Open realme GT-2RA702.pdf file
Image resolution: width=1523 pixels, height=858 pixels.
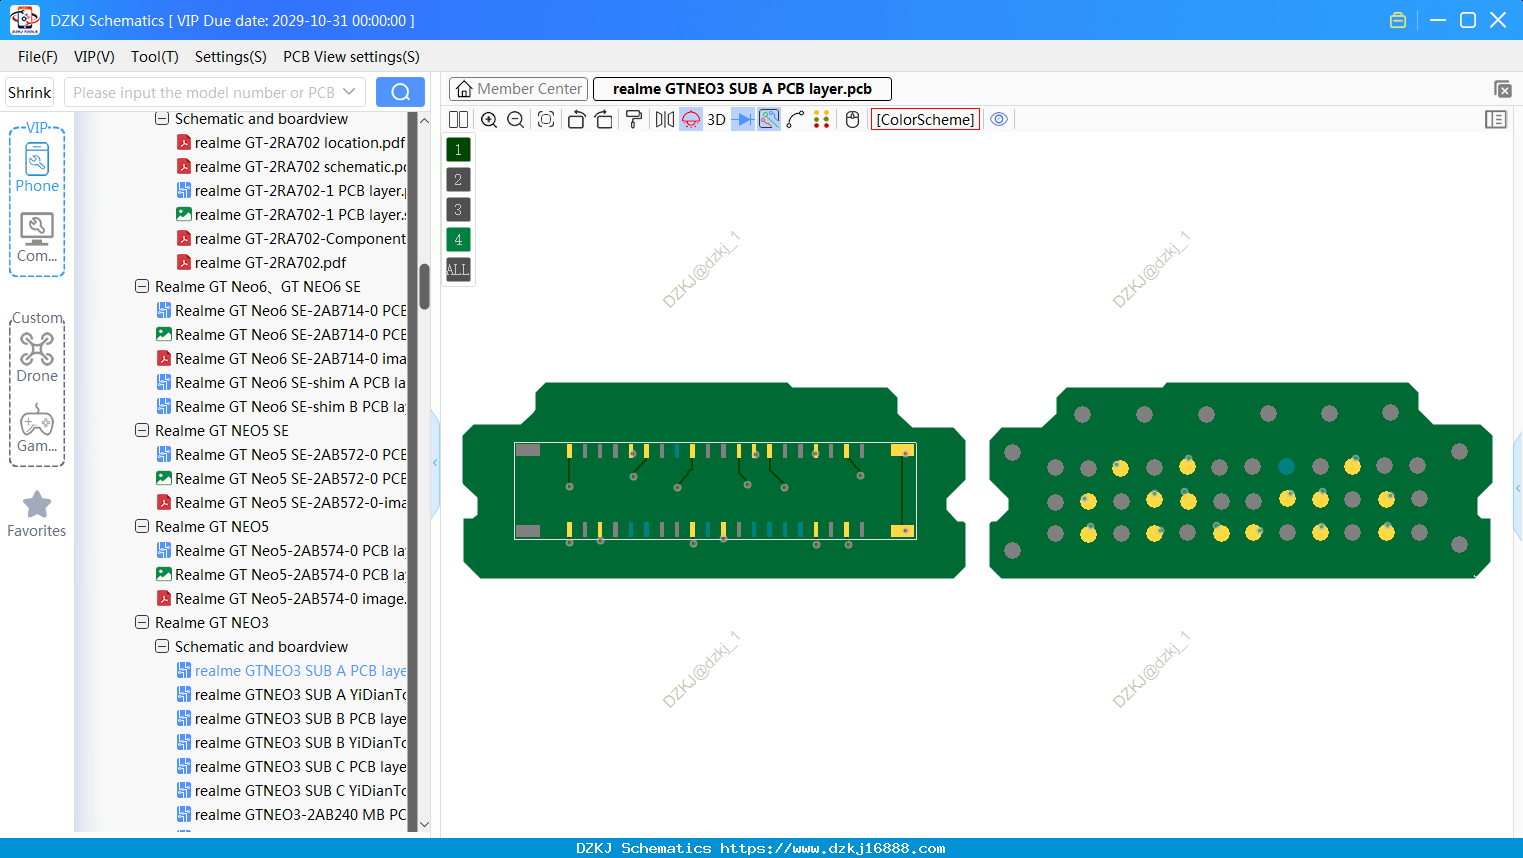coord(261,262)
